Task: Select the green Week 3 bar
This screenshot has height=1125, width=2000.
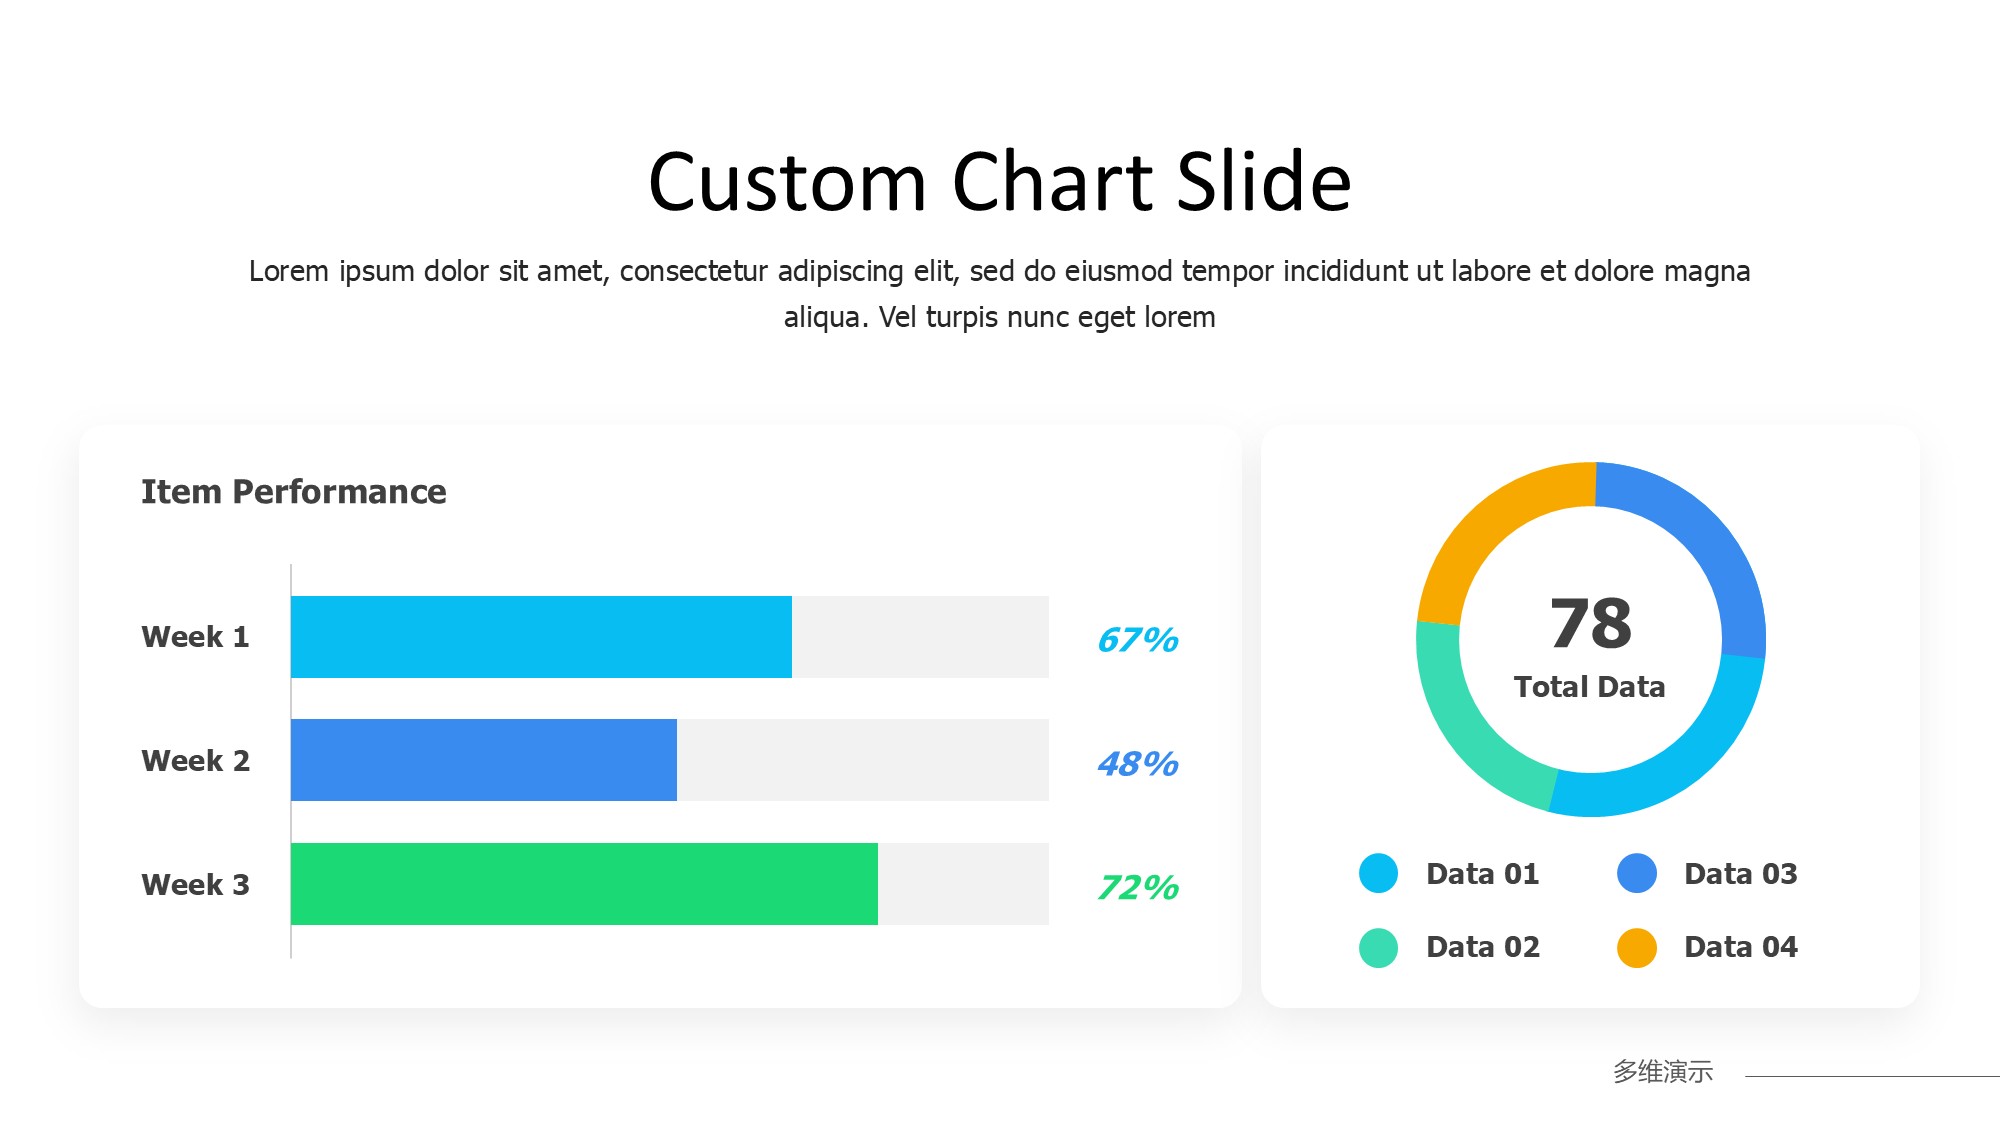Action: pos(584,884)
